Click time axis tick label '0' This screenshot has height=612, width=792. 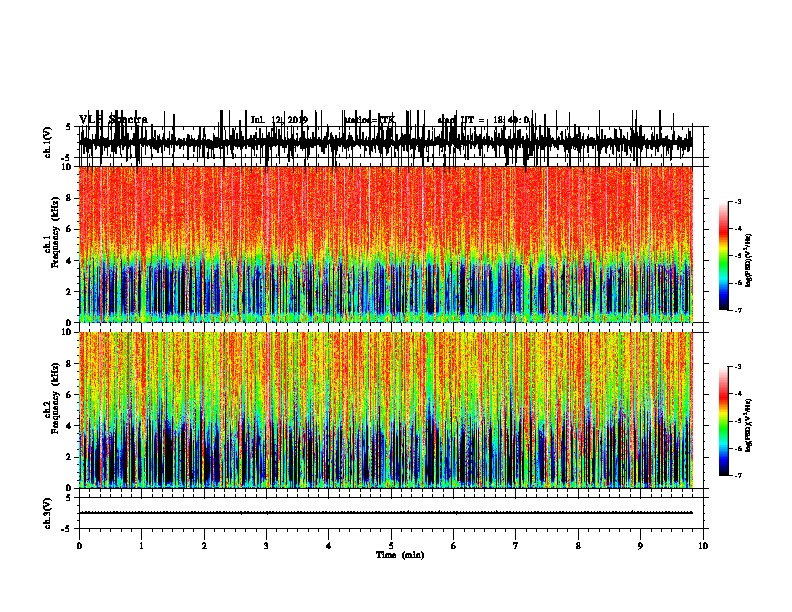tap(79, 546)
